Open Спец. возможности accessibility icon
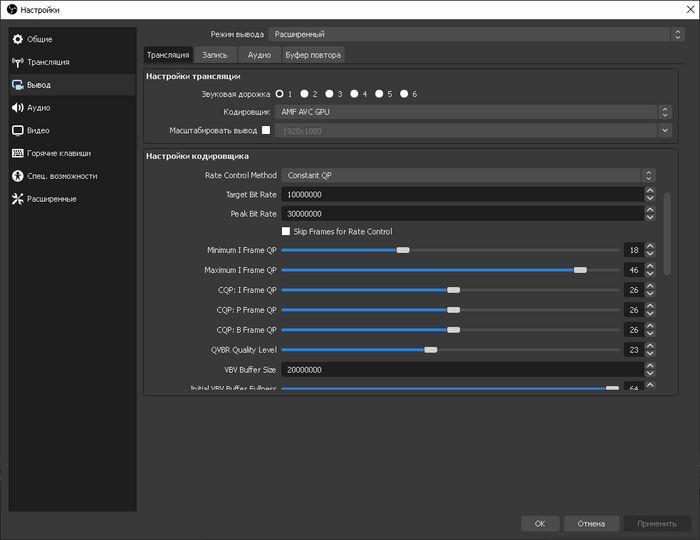Viewport: 700px width, 540px height. 18,176
